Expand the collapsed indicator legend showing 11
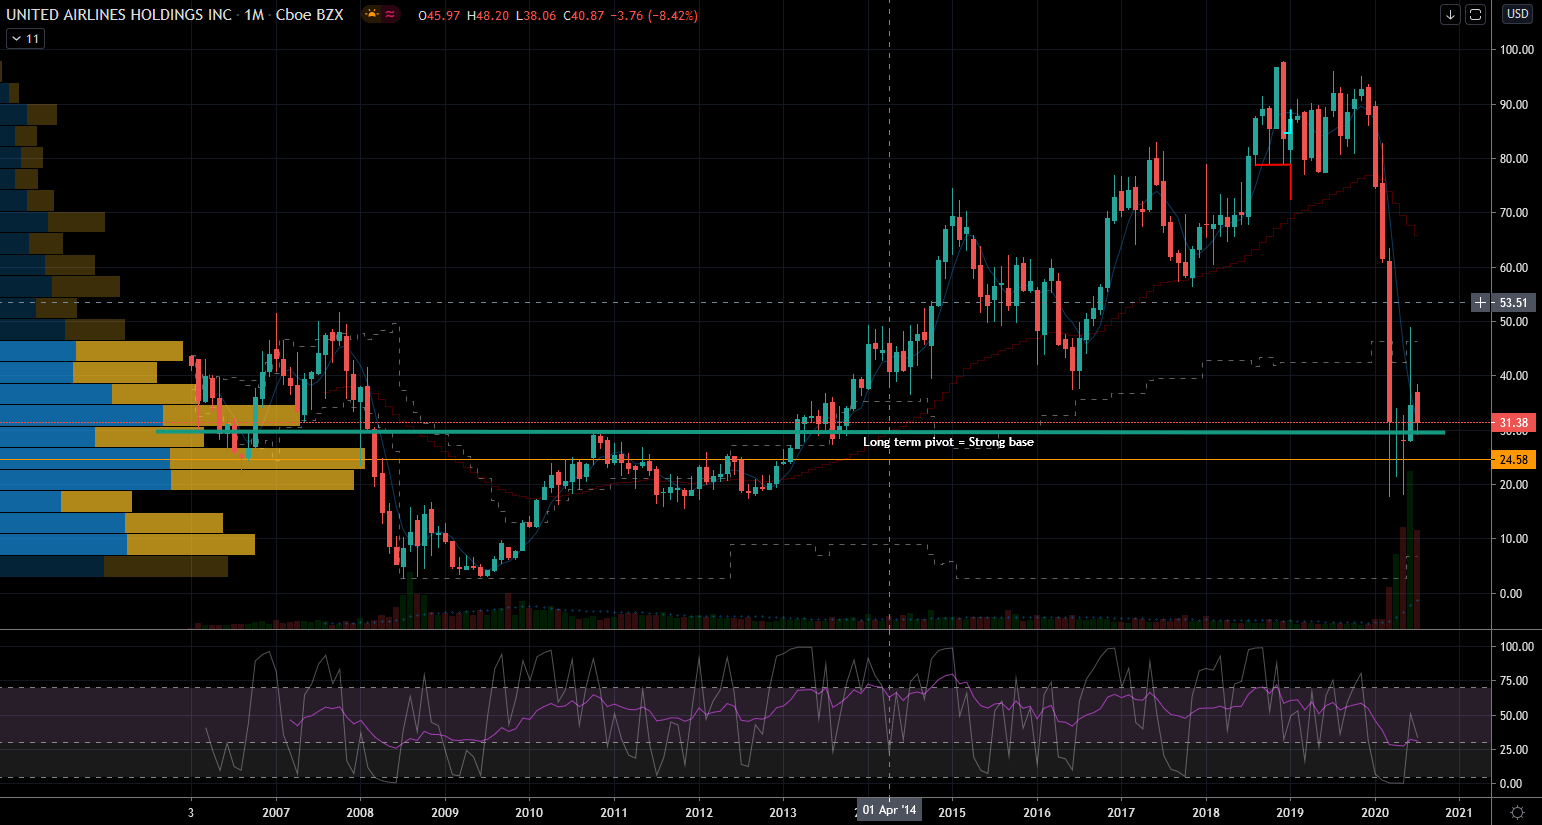1542x825 pixels. [x=25, y=39]
